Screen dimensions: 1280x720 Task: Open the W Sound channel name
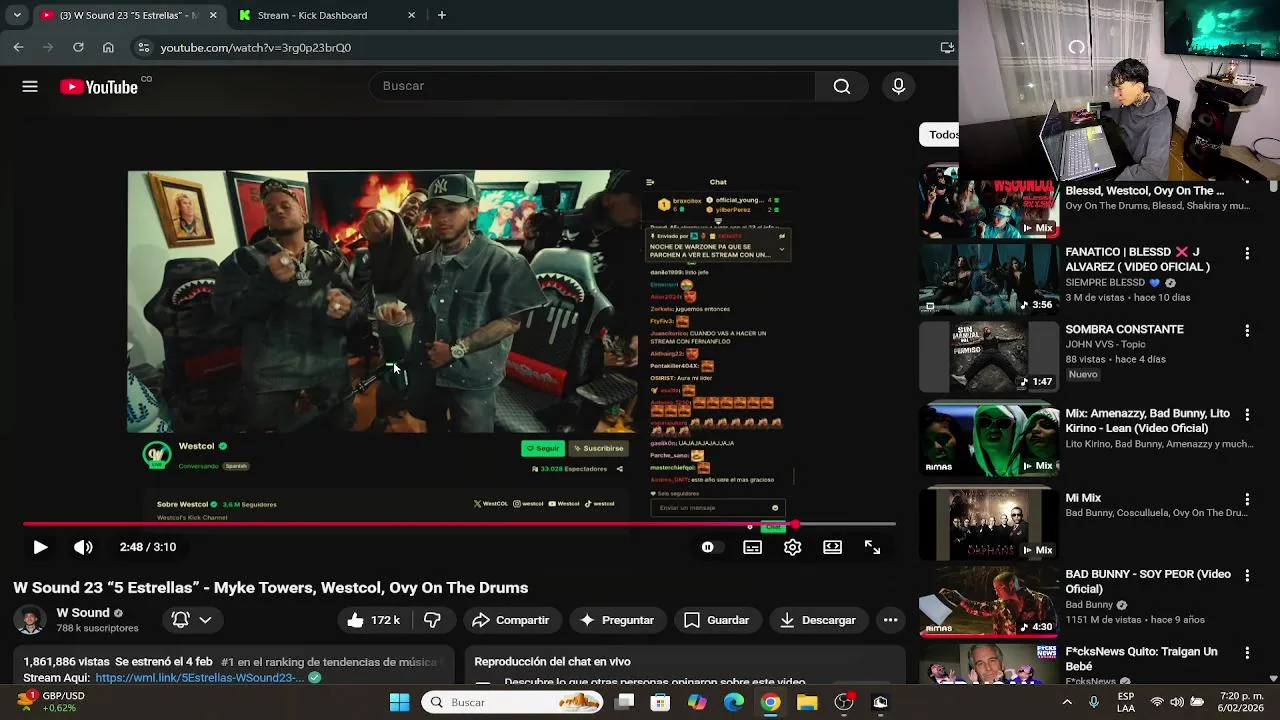(x=83, y=613)
